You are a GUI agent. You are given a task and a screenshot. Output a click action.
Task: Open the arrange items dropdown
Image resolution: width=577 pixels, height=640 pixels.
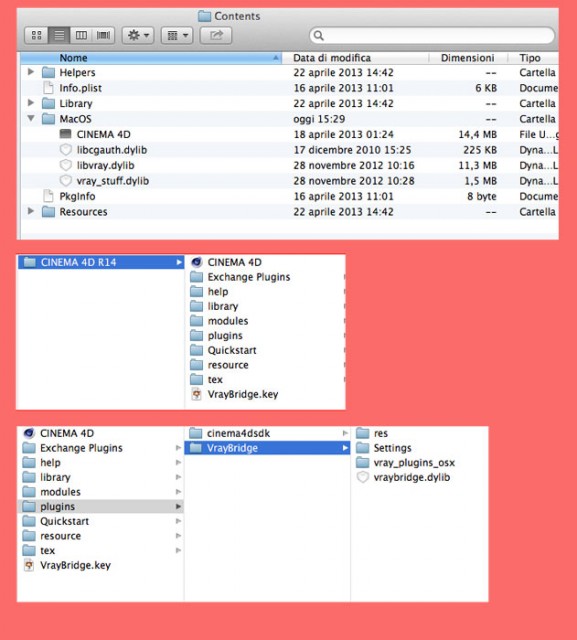coord(177,36)
